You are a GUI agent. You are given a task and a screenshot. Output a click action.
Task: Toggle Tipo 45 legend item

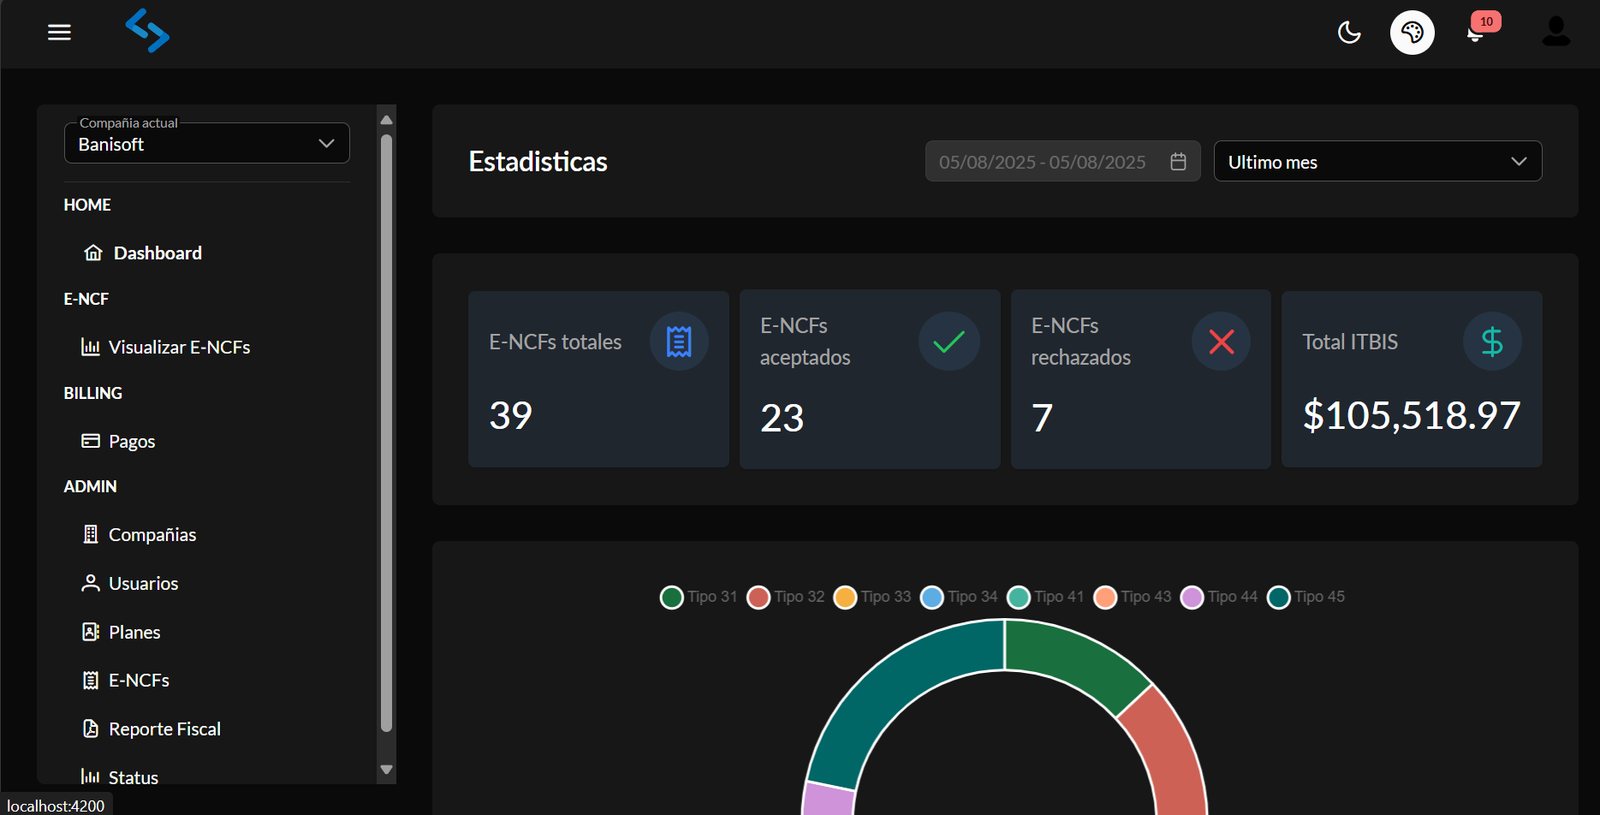coord(1306,597)
